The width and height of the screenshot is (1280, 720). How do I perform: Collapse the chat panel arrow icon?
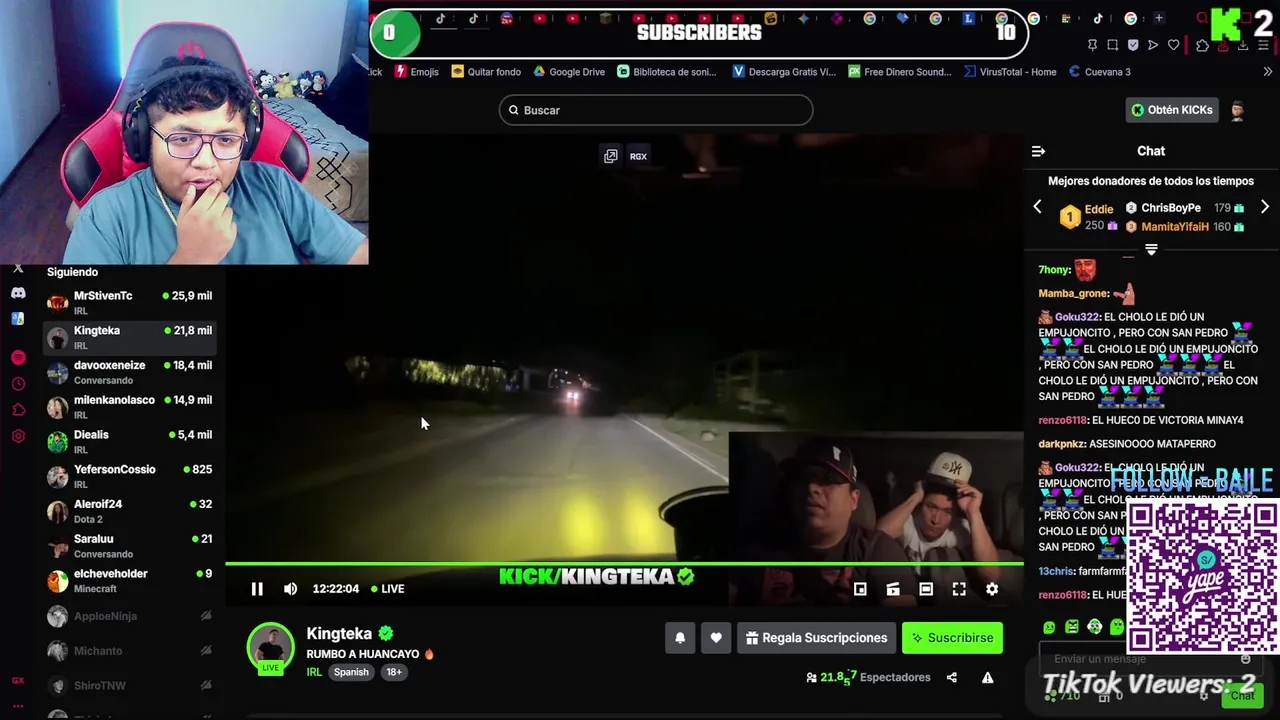(1038, 152)
